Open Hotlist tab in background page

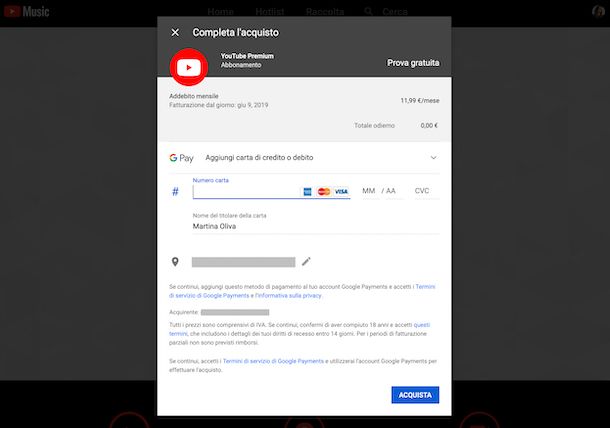click(x=270, y=12)
